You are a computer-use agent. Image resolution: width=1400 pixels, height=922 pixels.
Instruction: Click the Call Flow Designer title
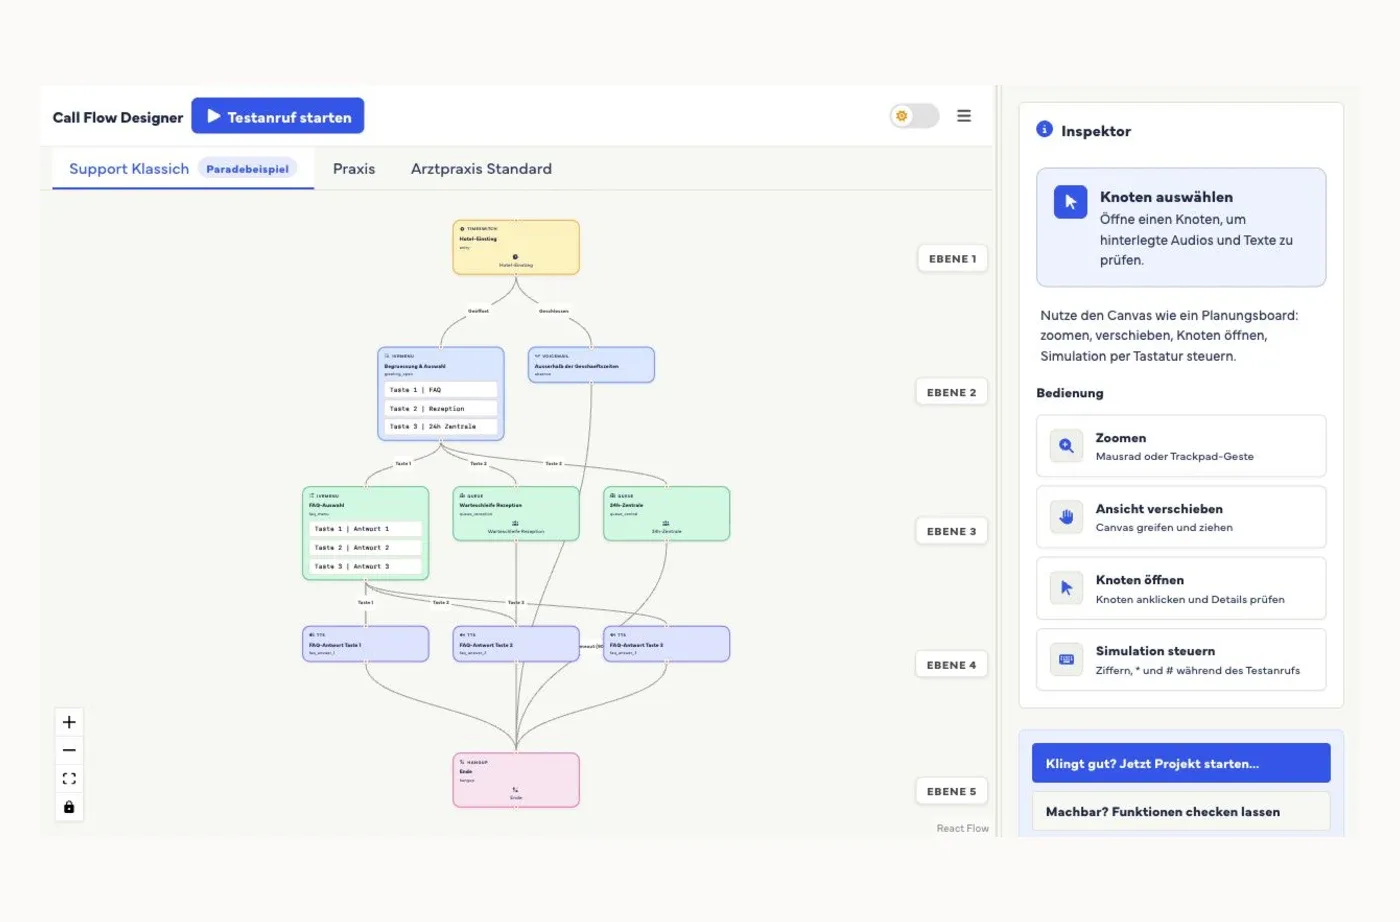pyautogui.click(x=118, y=117)
